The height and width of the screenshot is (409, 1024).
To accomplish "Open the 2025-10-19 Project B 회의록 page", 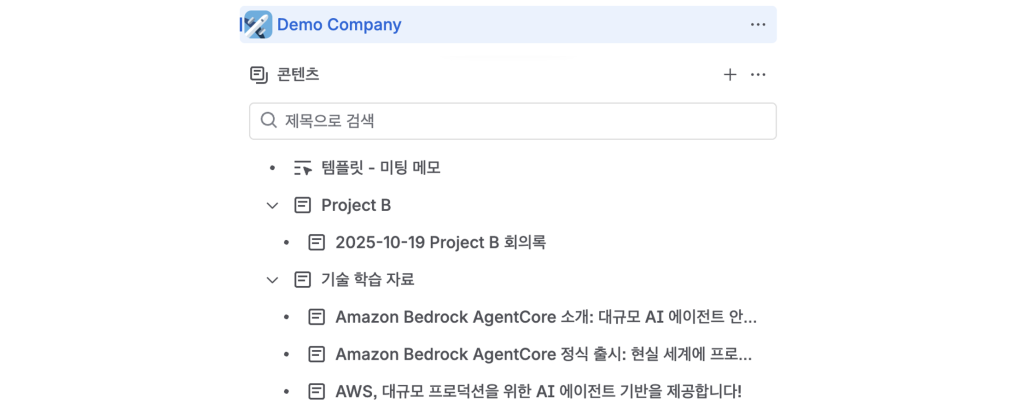I will (x=441, y=242).
